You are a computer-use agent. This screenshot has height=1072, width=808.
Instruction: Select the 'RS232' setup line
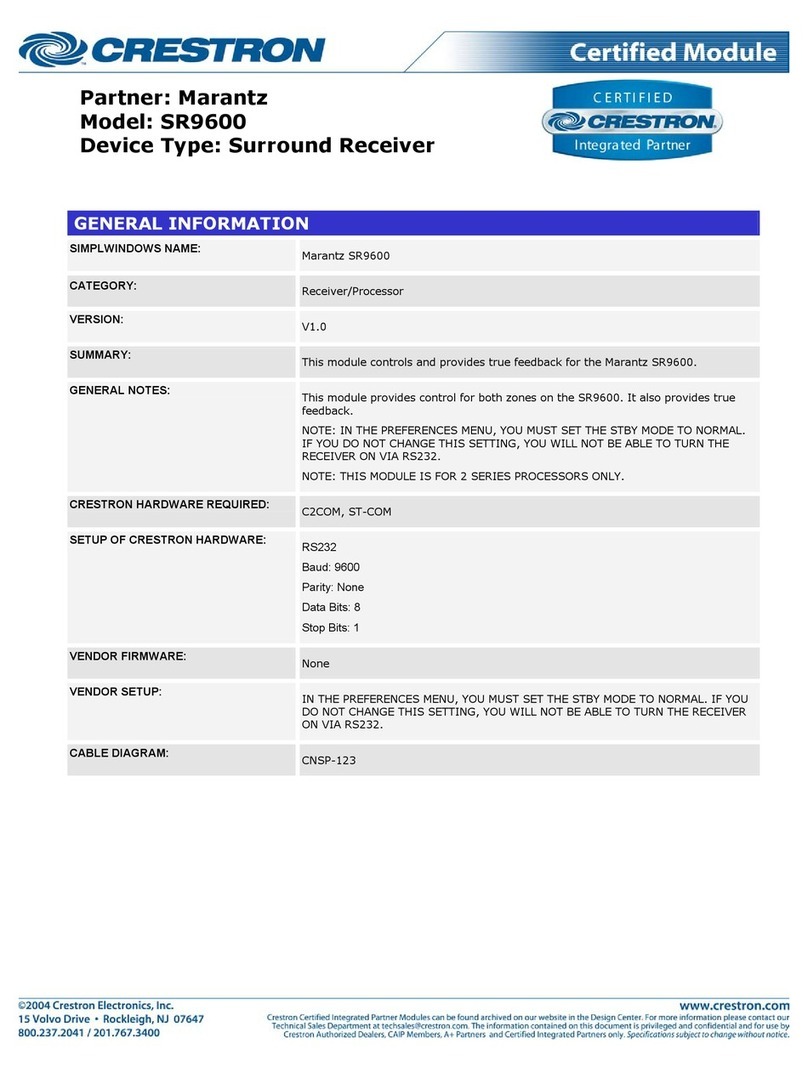click(319, 547)
